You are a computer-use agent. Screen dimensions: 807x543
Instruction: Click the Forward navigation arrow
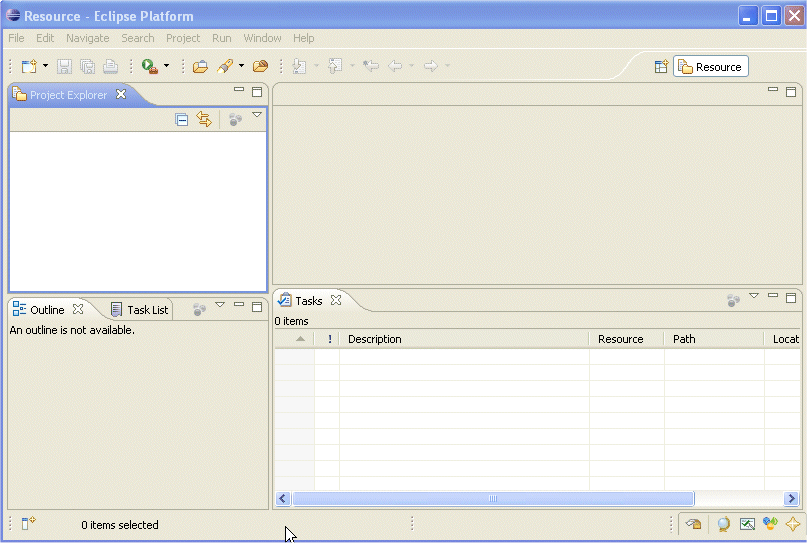click(430, 66)
